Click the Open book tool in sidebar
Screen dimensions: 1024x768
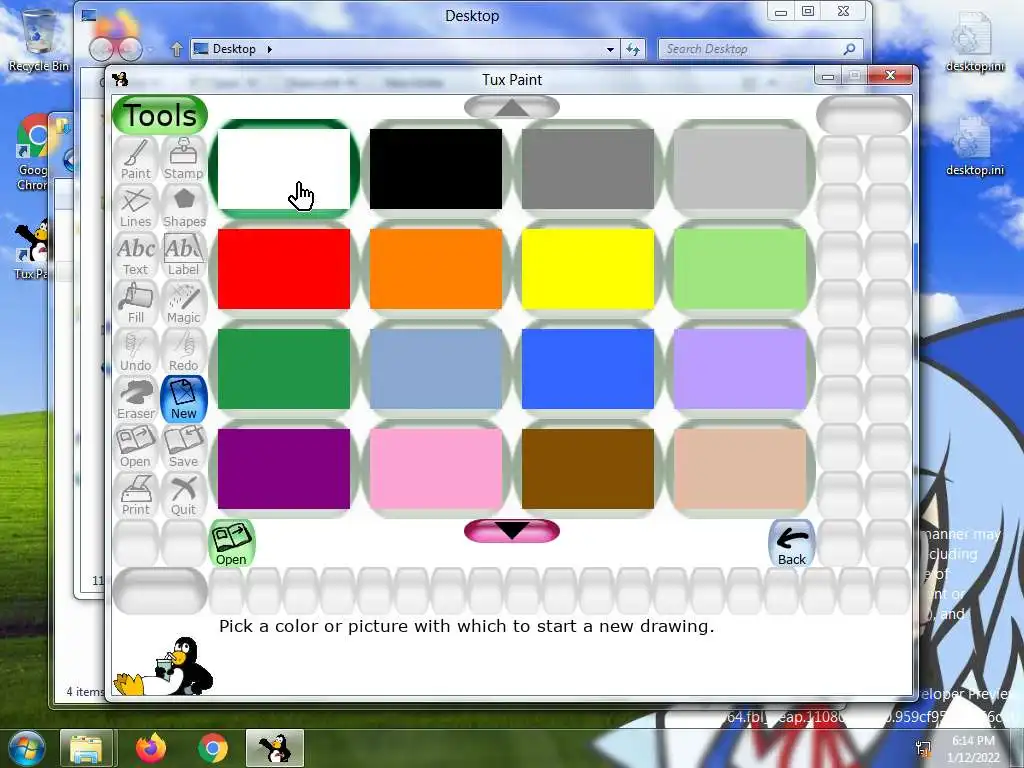click(136, 448)
